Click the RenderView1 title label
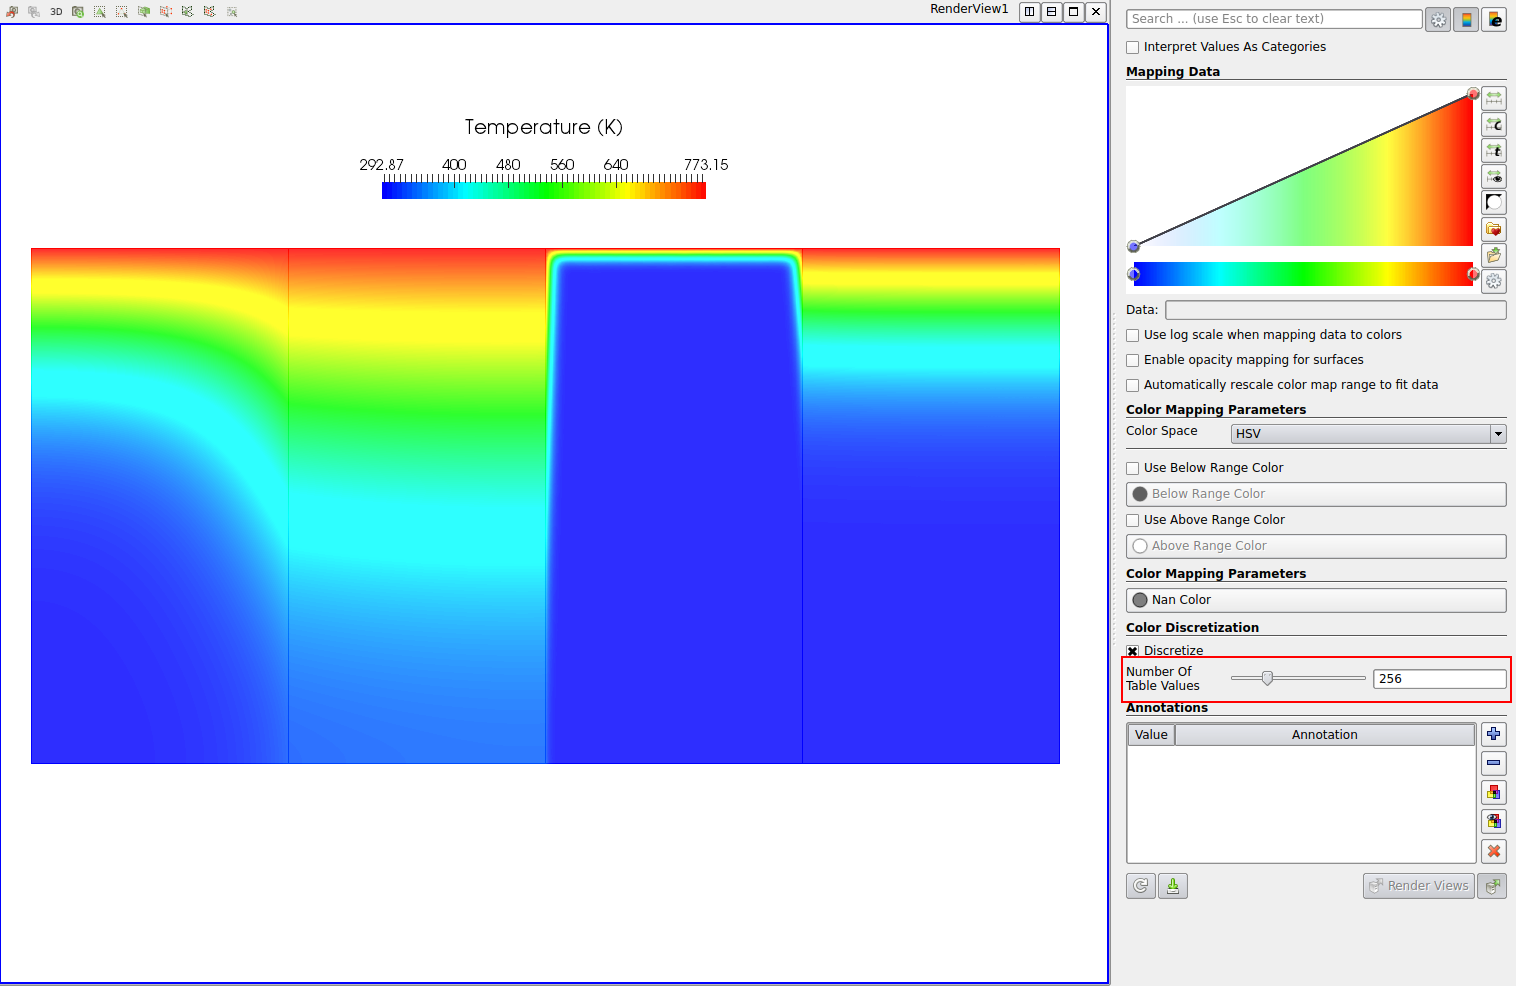Viewport: 1516px width, 986px height. pos(969,9)
